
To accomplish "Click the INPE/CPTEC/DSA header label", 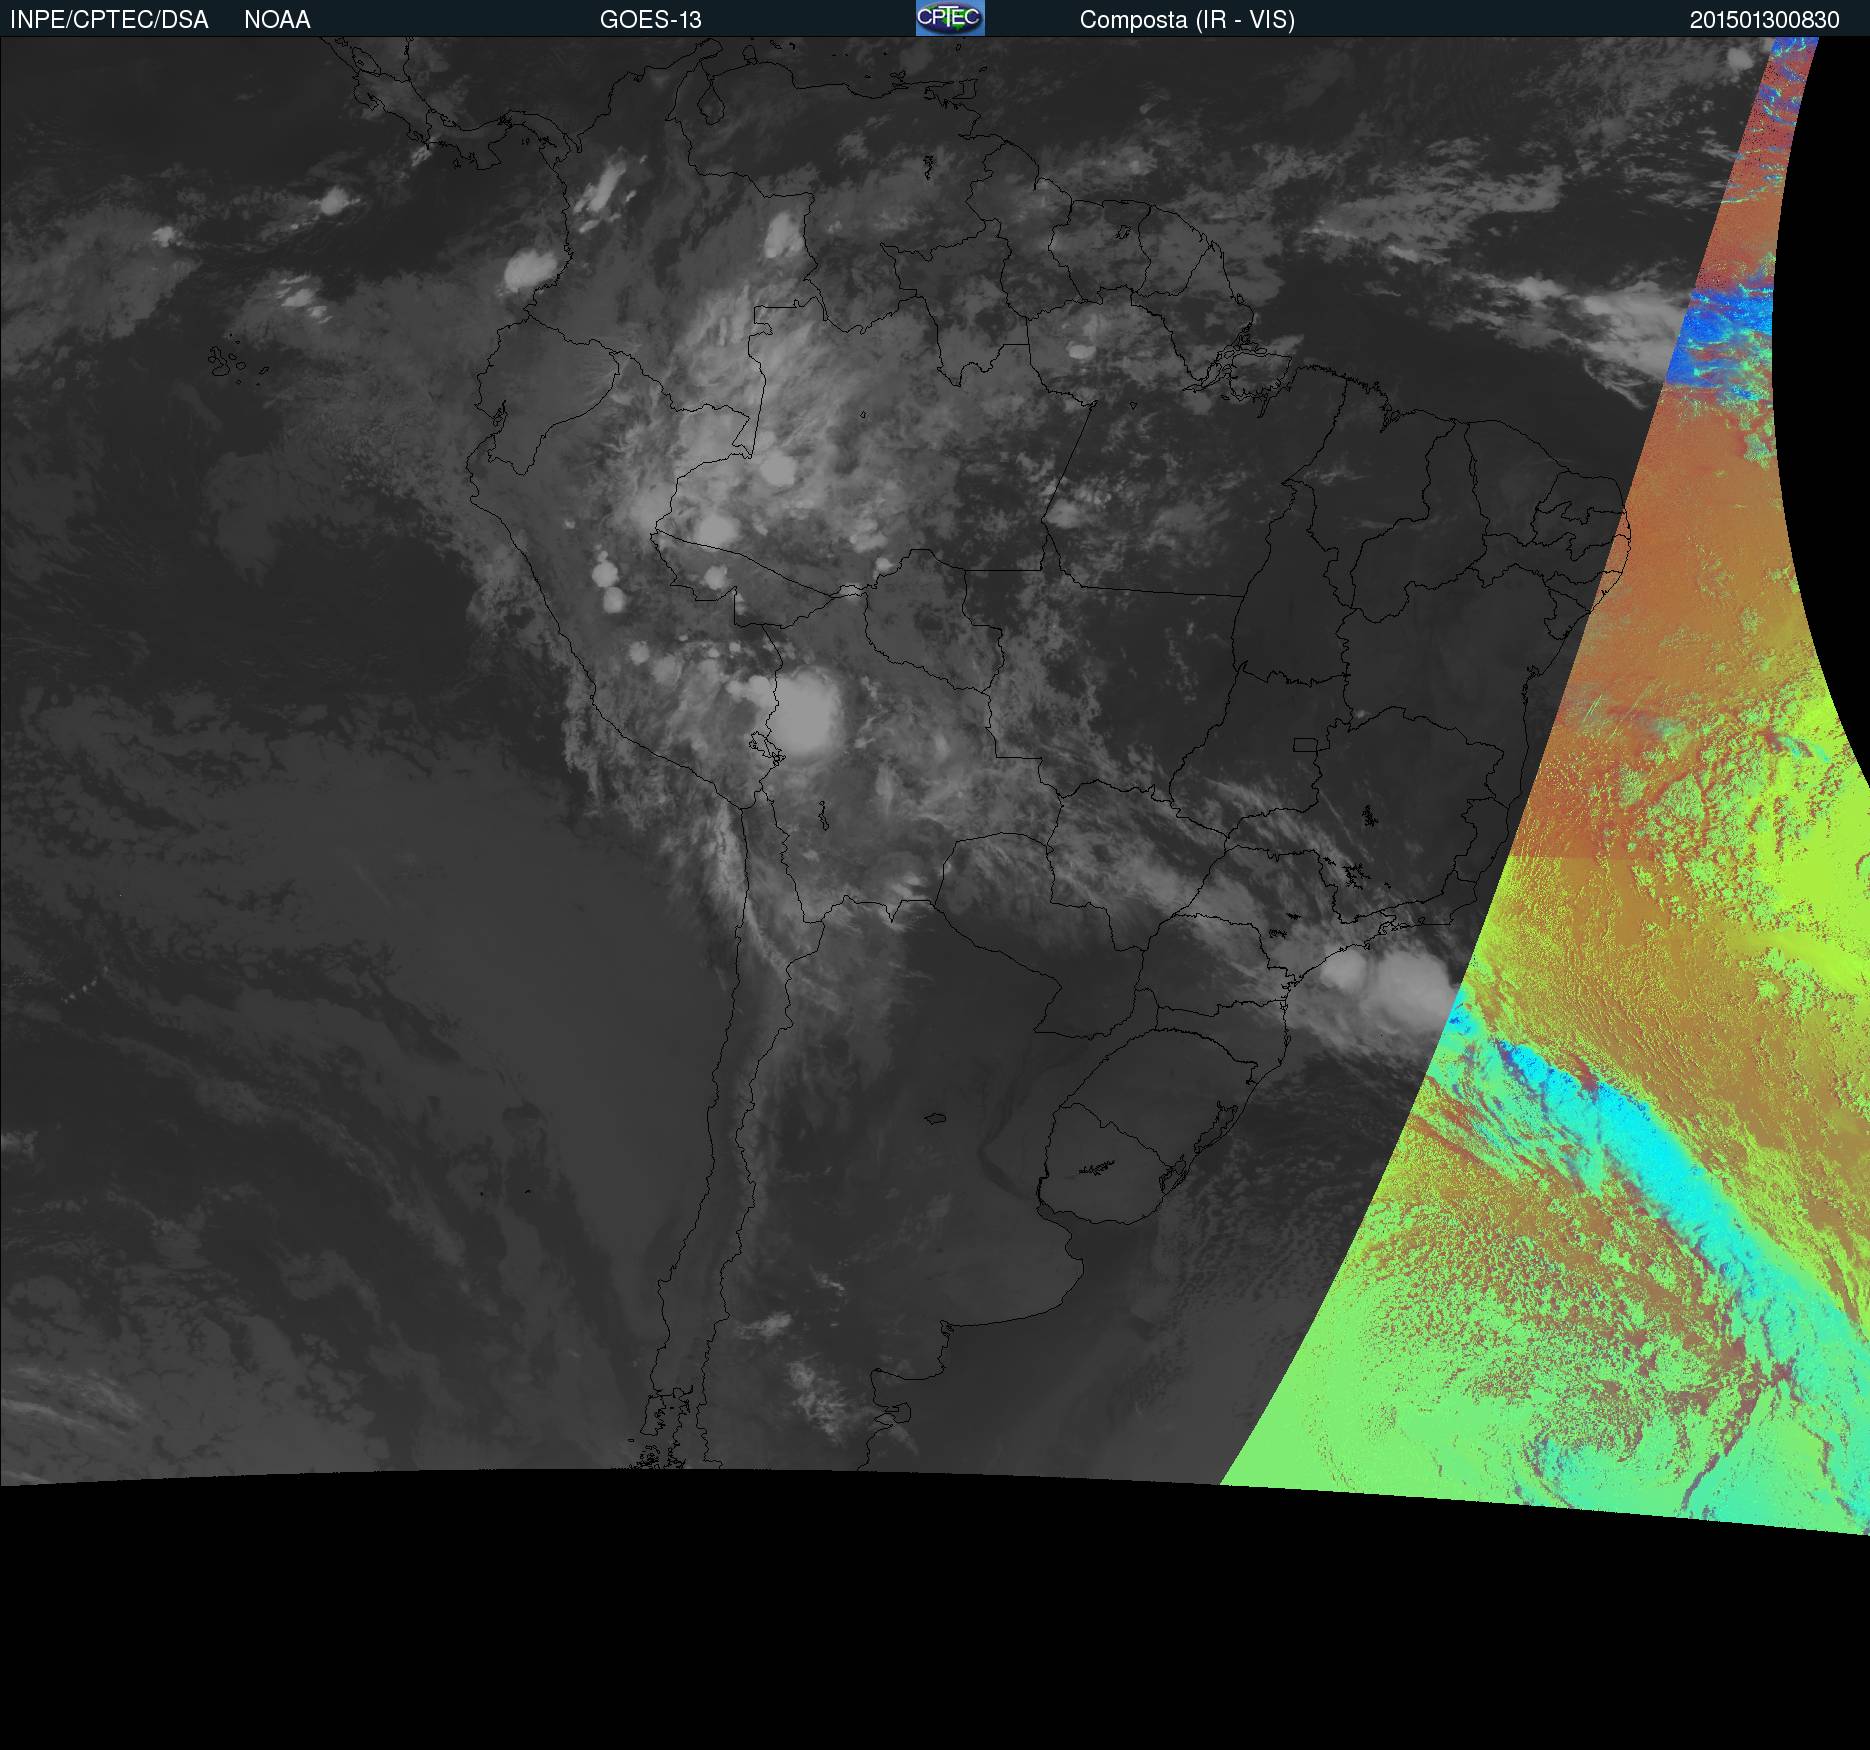I will click(109, 20).
